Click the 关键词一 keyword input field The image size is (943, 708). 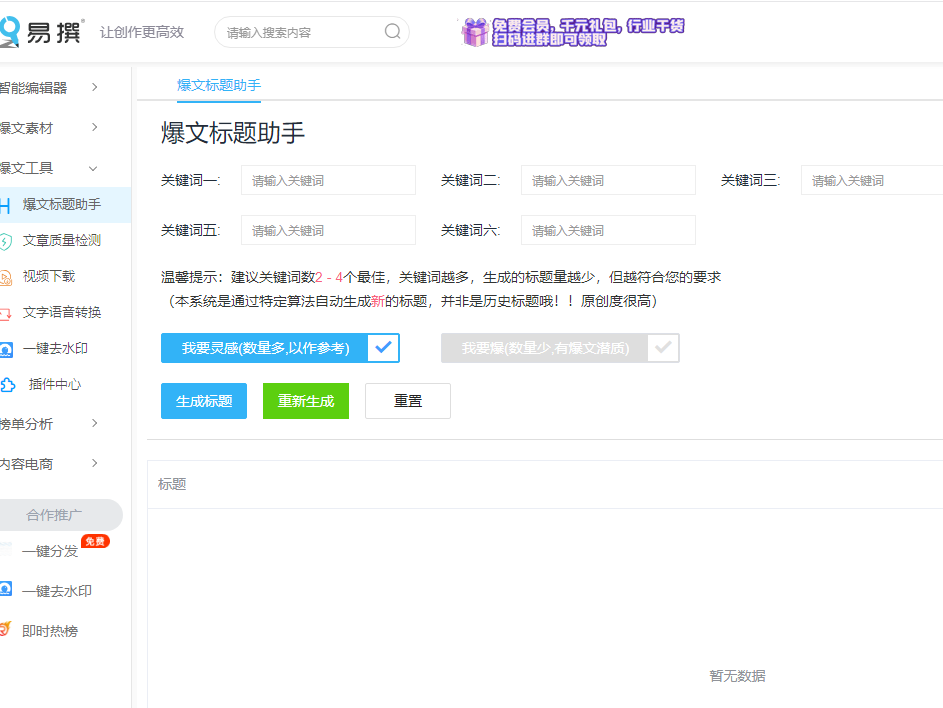(x=327, y=180)
